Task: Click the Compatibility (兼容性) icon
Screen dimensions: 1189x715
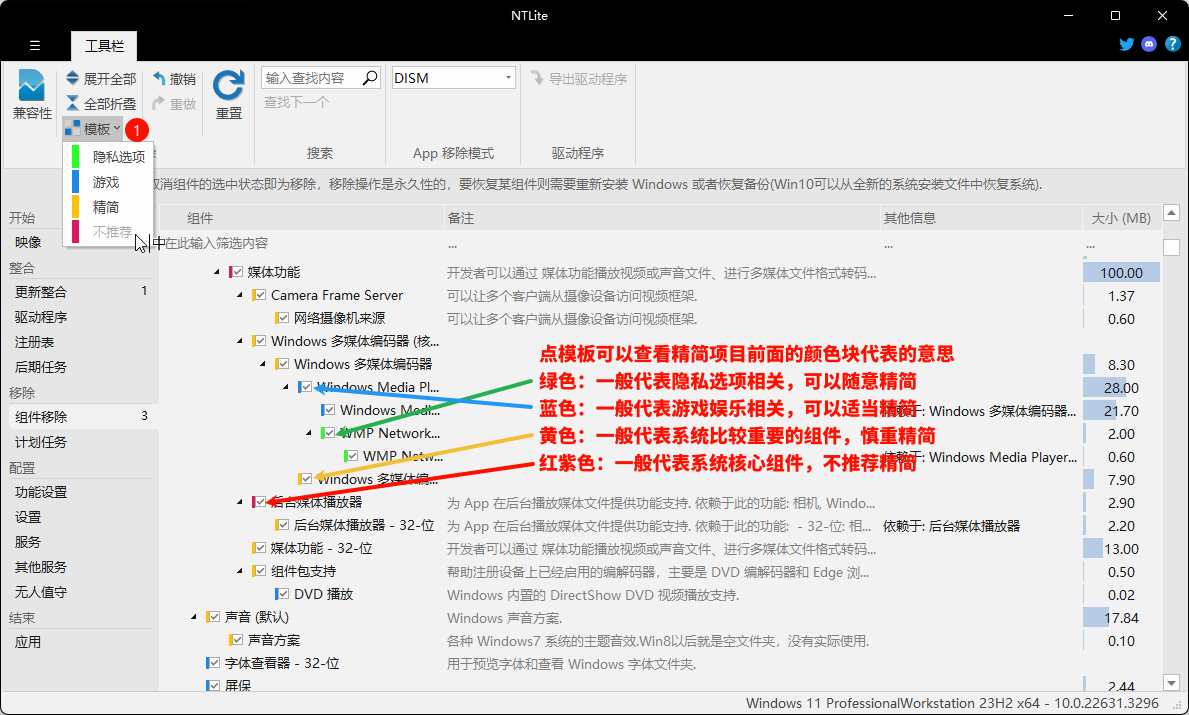Action: pyautogui.click(x=32, y=85)
